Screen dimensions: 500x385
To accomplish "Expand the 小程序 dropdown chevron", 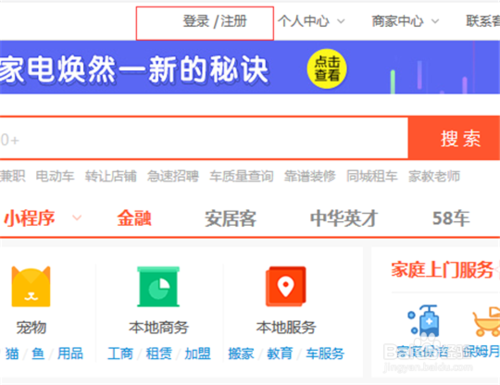I will click(x=77, y=218).
